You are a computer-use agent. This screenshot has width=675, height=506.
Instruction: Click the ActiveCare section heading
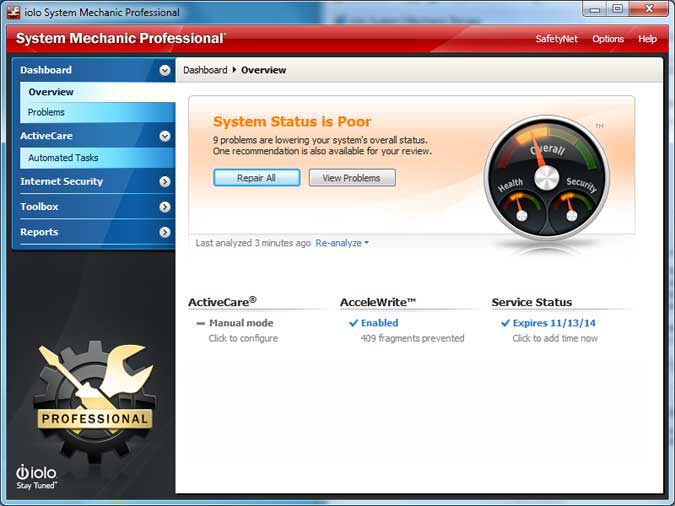[222, 302]
